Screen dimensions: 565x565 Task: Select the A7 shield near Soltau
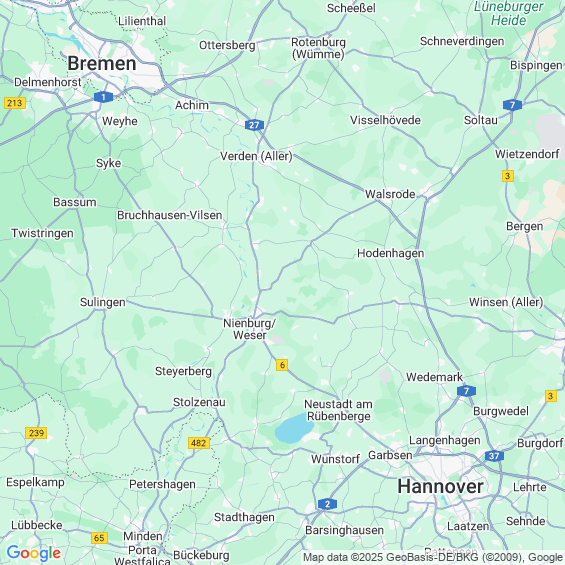512,105
